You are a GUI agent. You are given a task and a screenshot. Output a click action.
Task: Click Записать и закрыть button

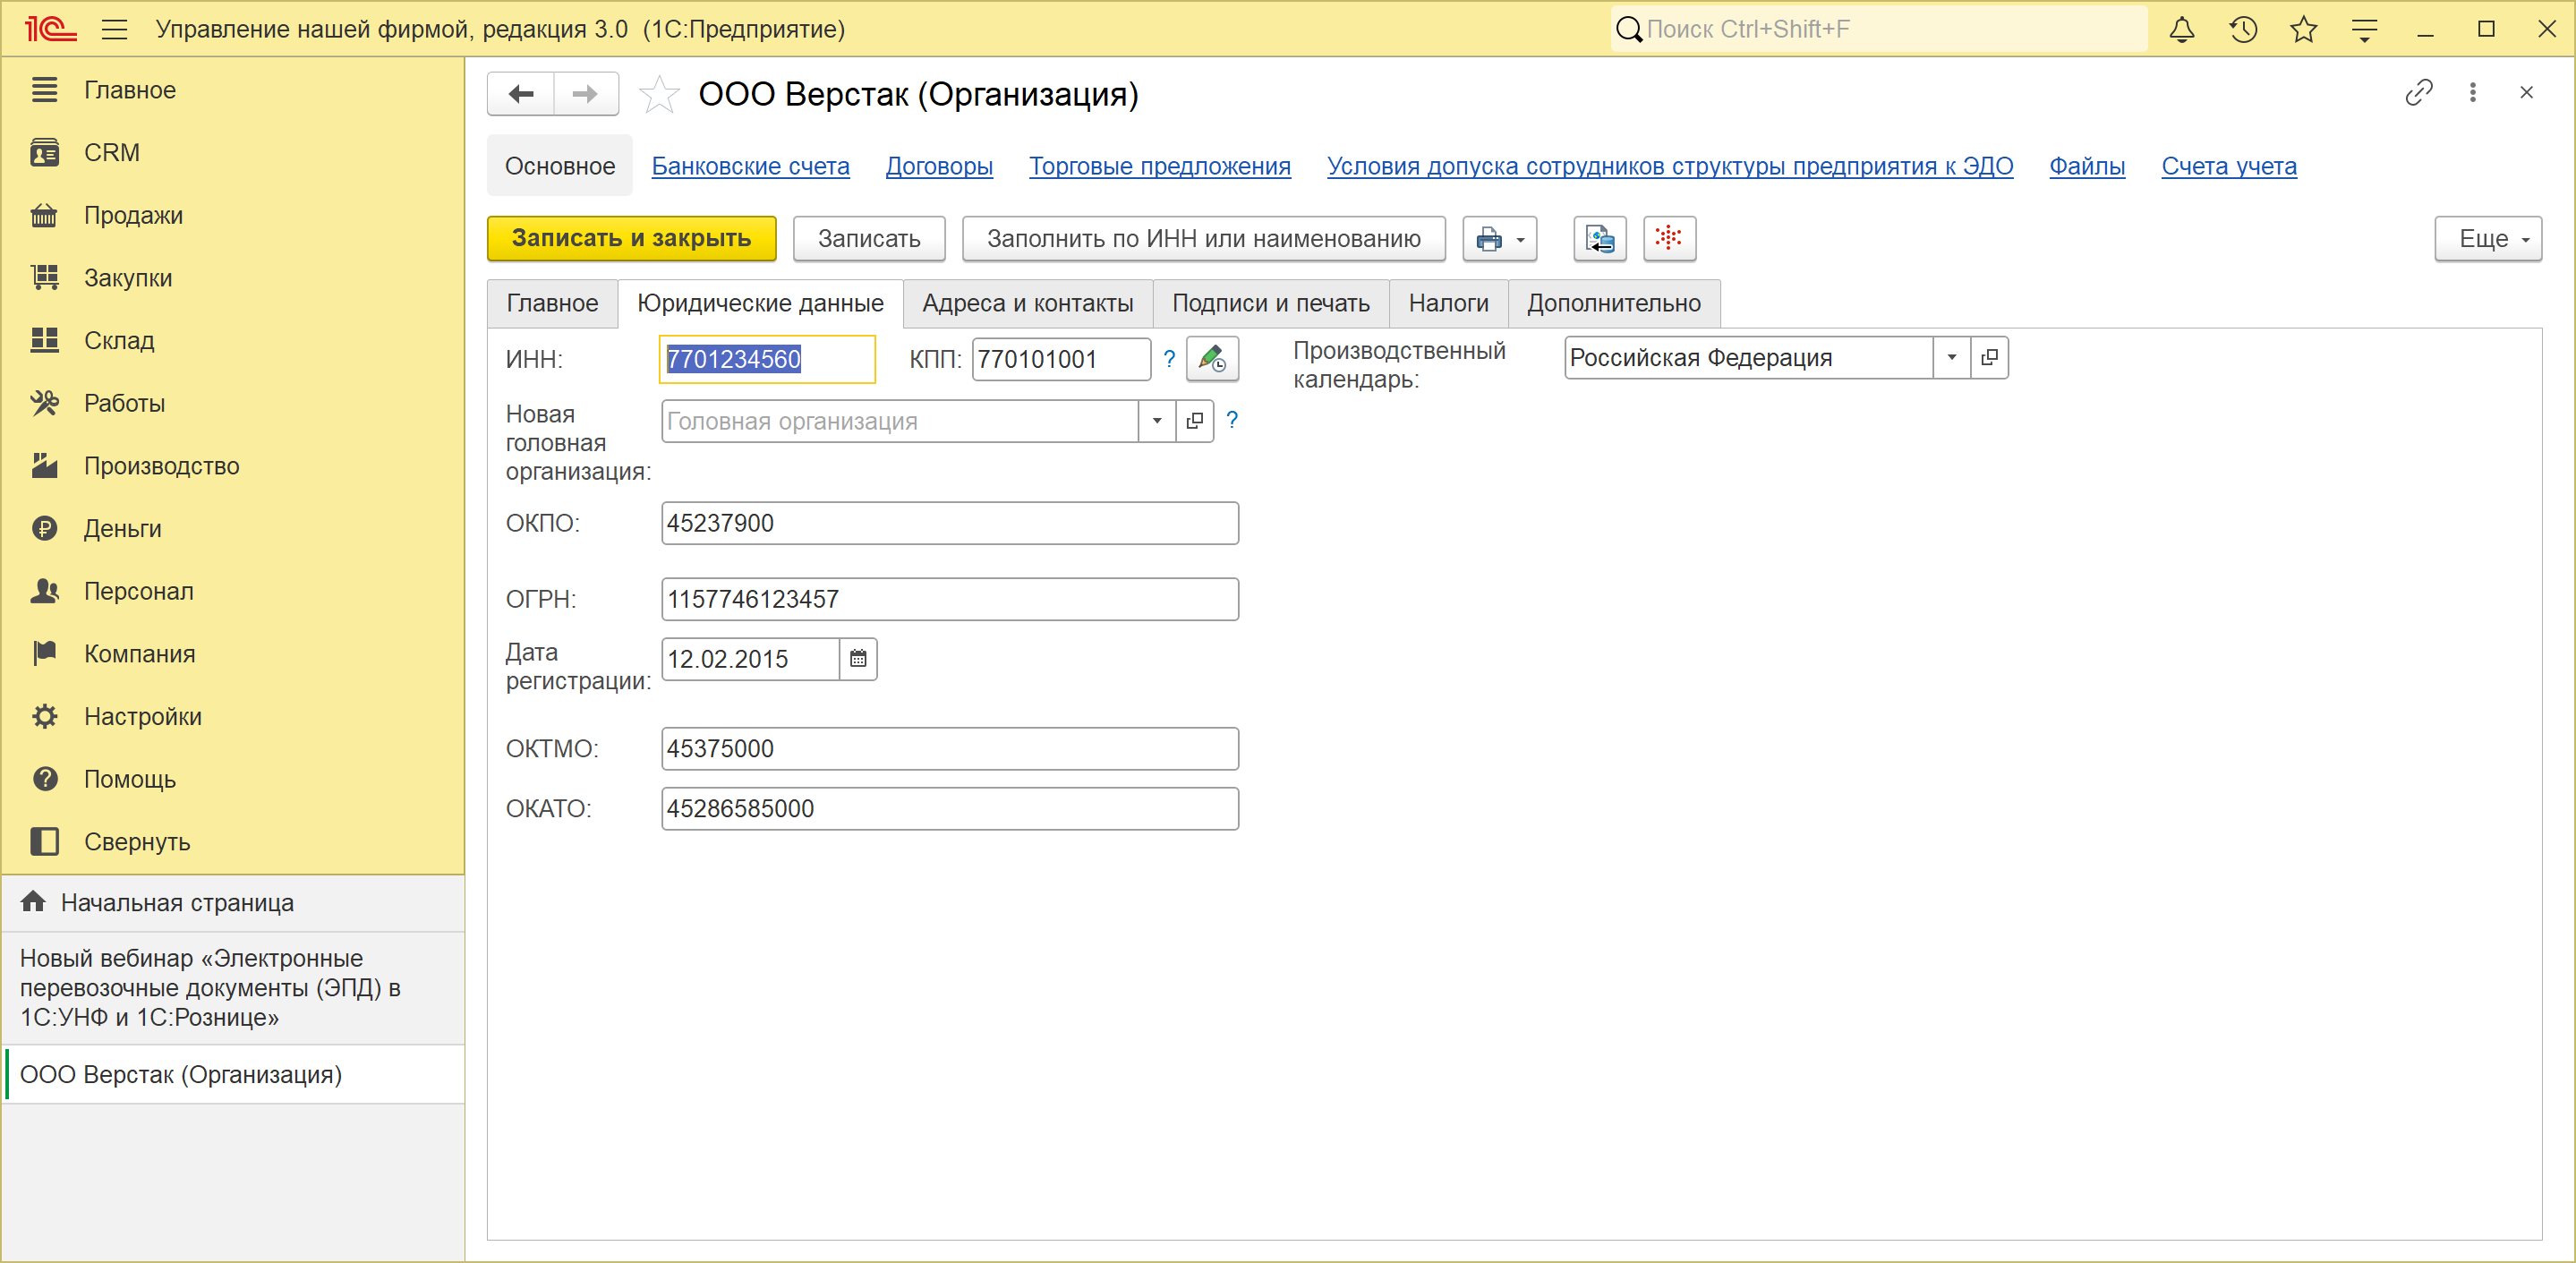tap(632, 239)
